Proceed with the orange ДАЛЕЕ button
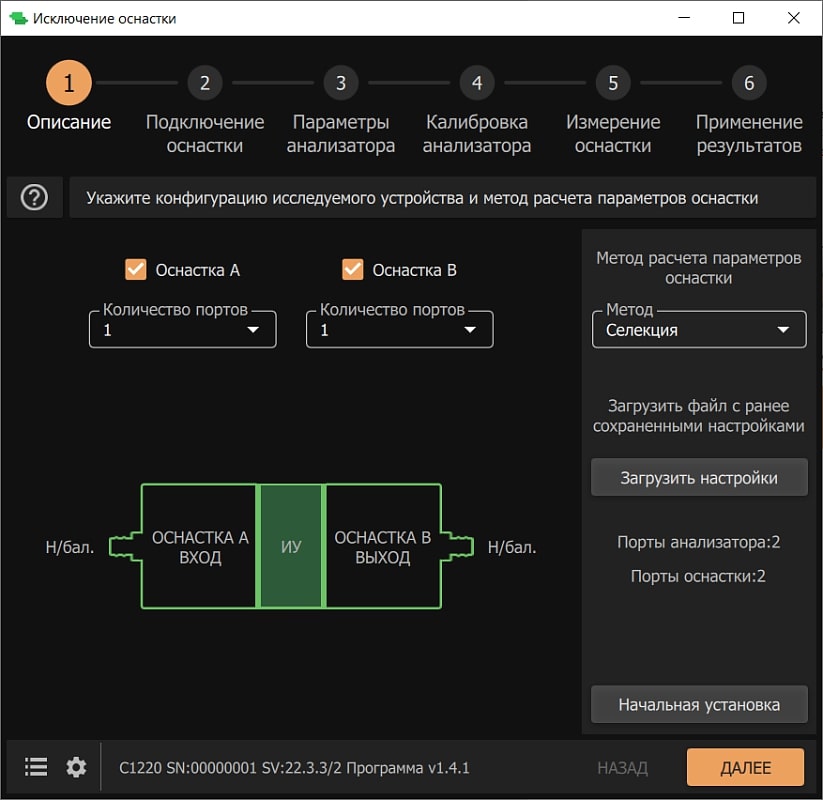The height and width of the screenshot is (800, 823). click(745, 767)
